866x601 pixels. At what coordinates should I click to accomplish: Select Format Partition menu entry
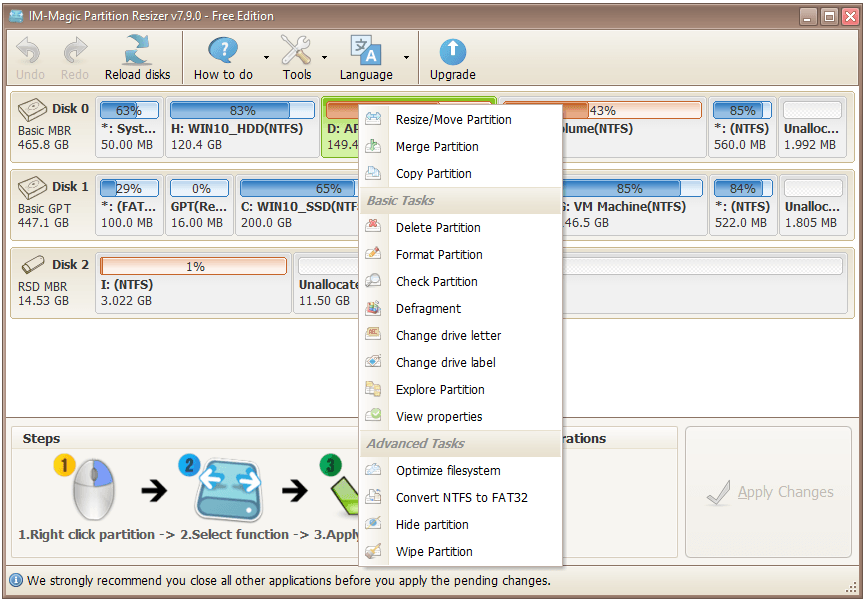461,255
